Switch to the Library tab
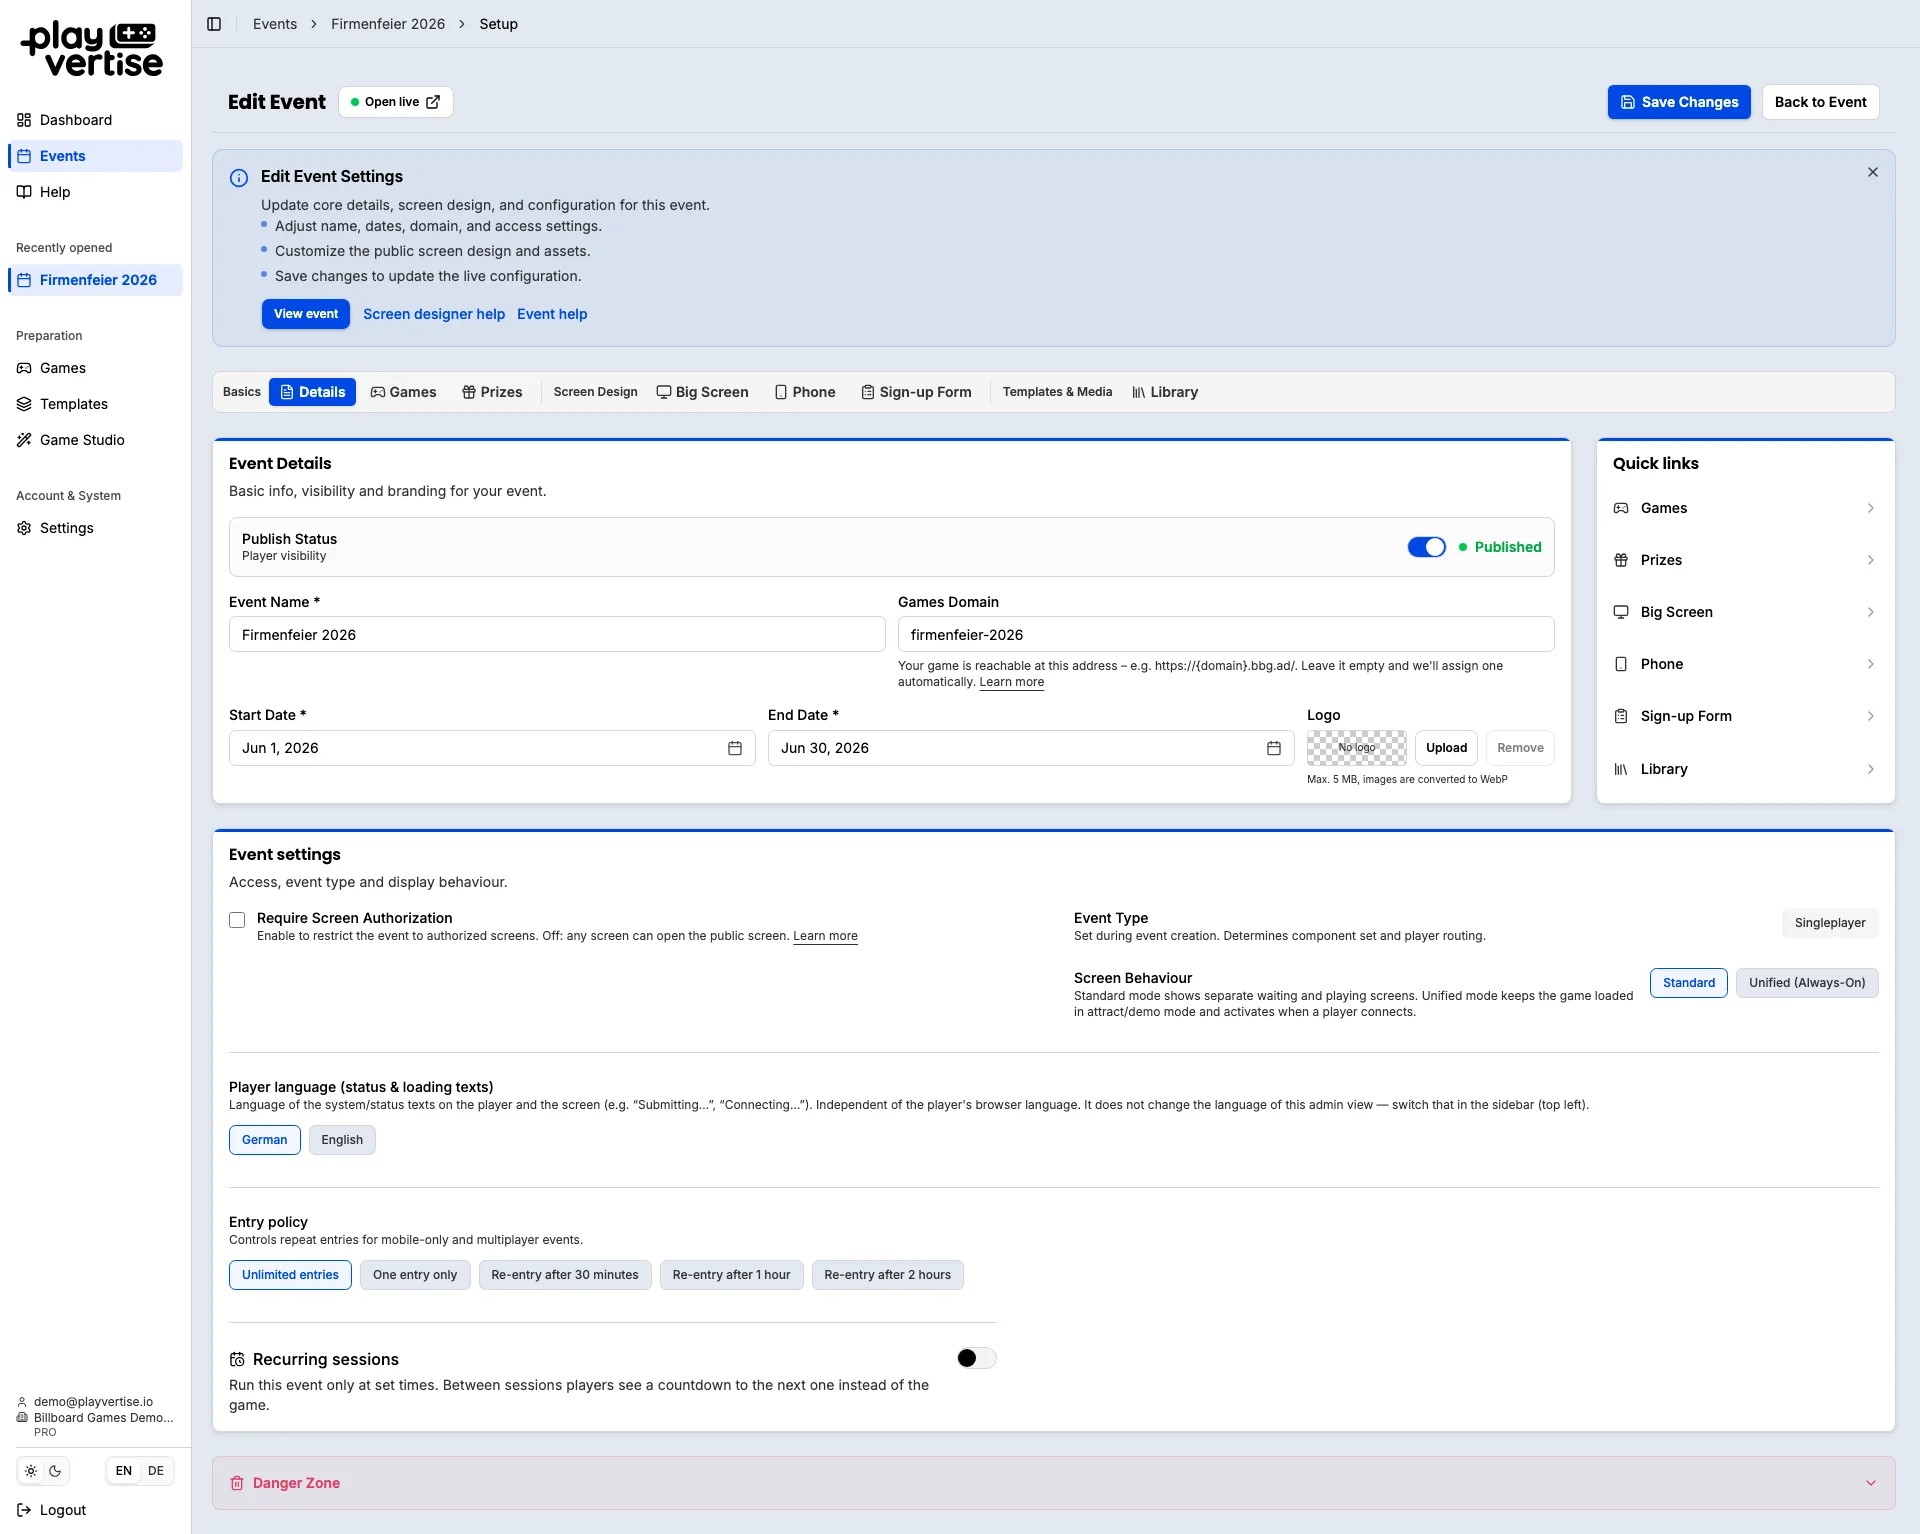This screenshot has width=1920, height=1534. 1165,392
